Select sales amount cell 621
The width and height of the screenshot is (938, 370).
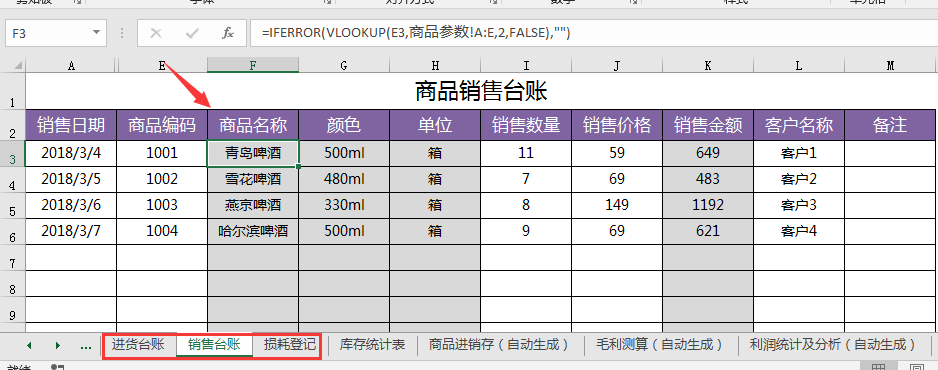point(708,231)
